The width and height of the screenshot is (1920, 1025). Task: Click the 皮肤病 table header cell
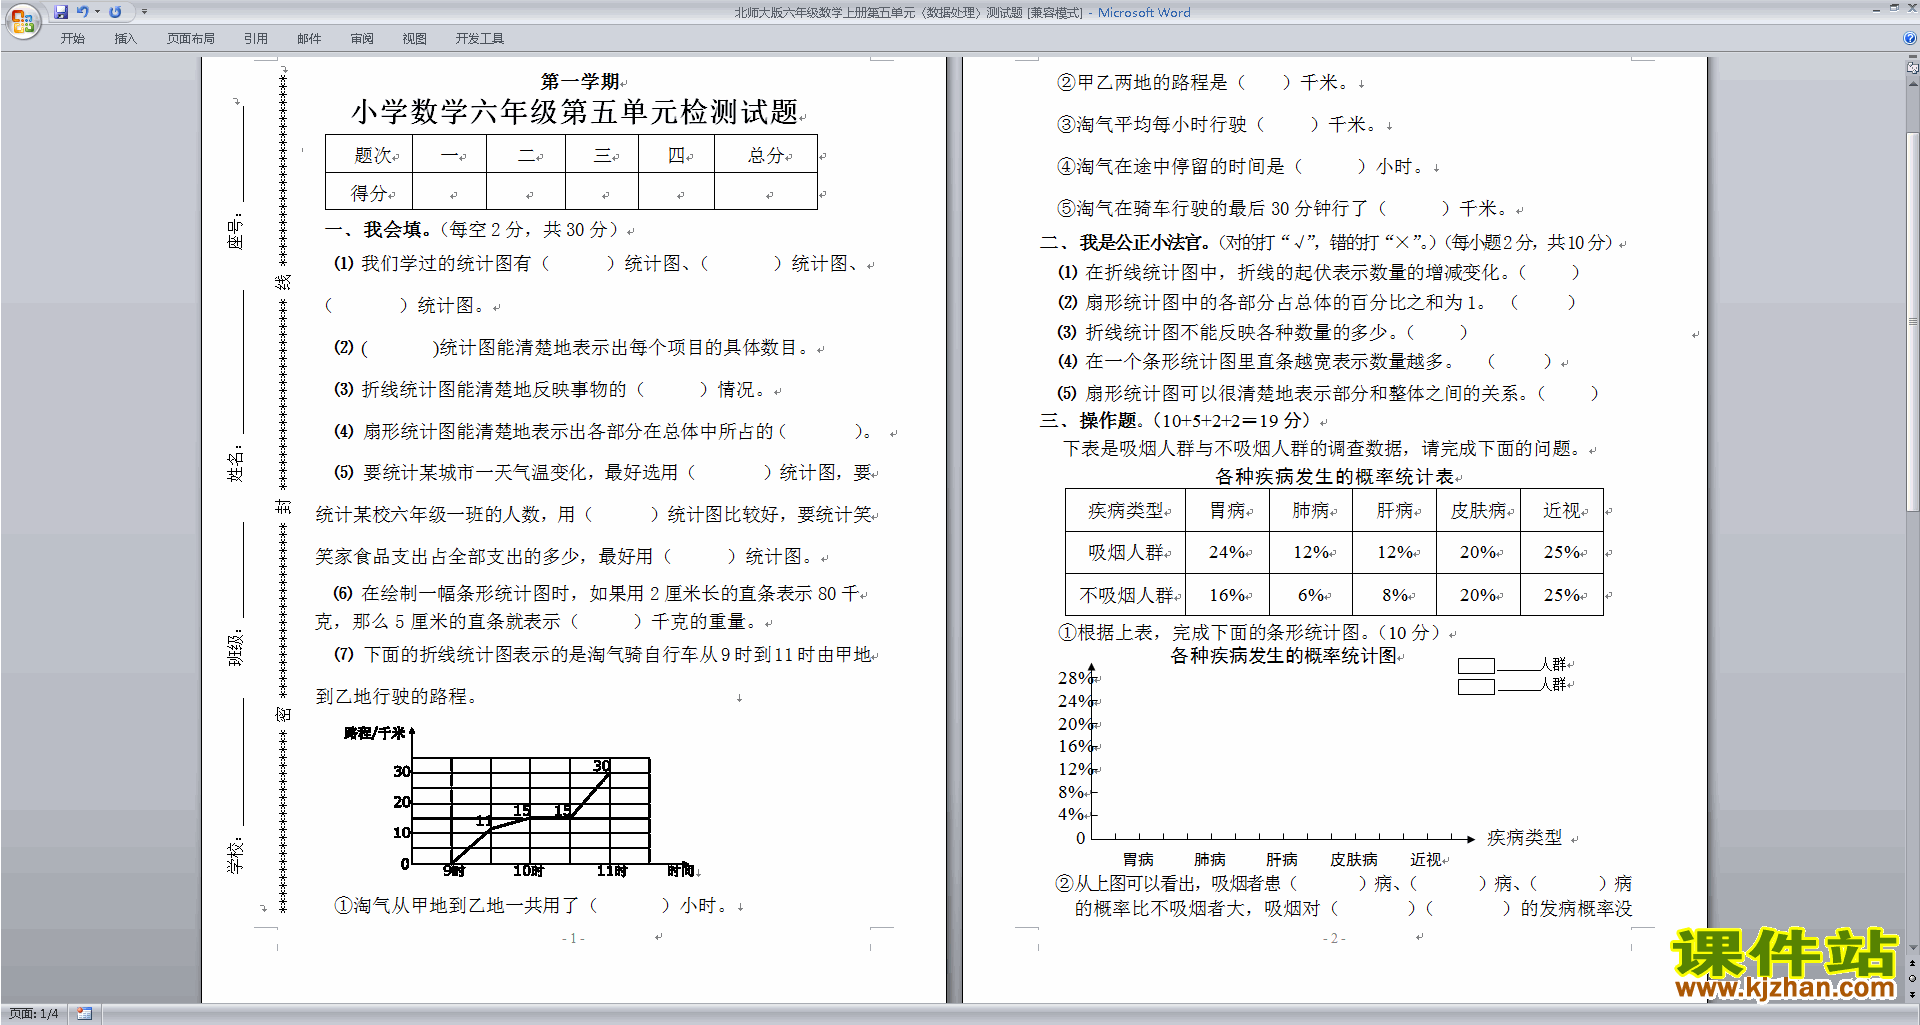click(1478, 510)
